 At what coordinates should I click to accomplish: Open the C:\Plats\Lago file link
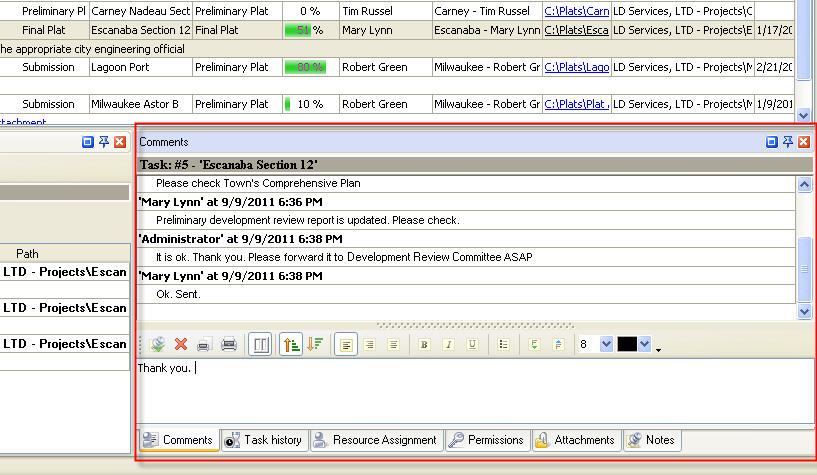(576, 67)
